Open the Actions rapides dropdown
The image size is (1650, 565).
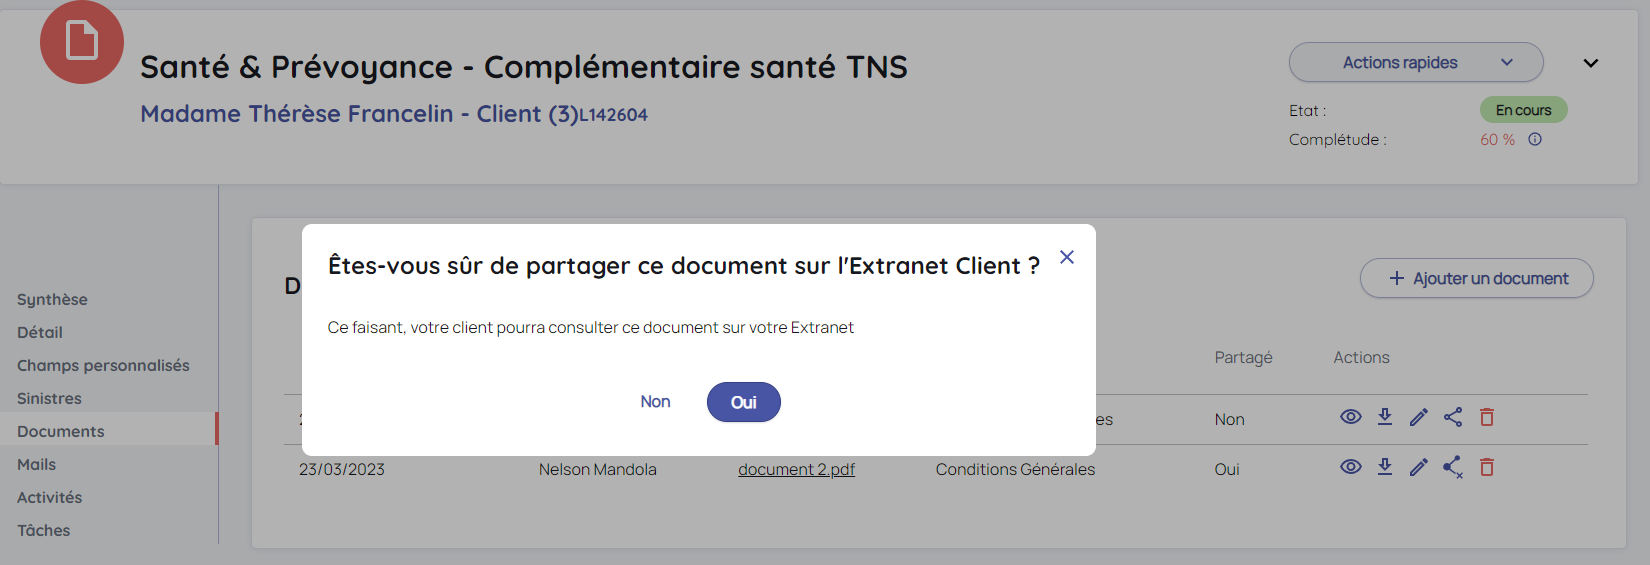[x=1415, y=63]
